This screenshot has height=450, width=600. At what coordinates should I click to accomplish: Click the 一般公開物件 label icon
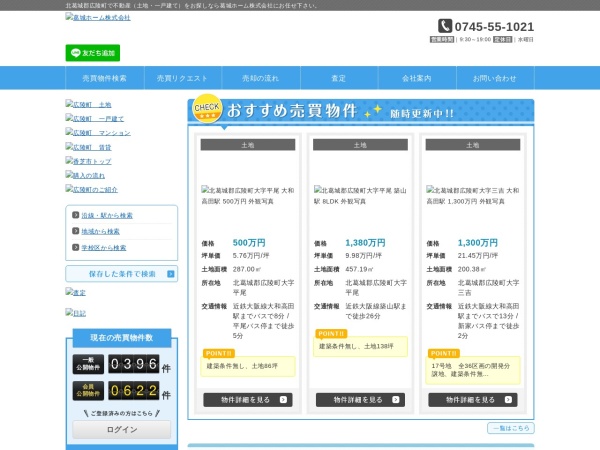point(88,364)
